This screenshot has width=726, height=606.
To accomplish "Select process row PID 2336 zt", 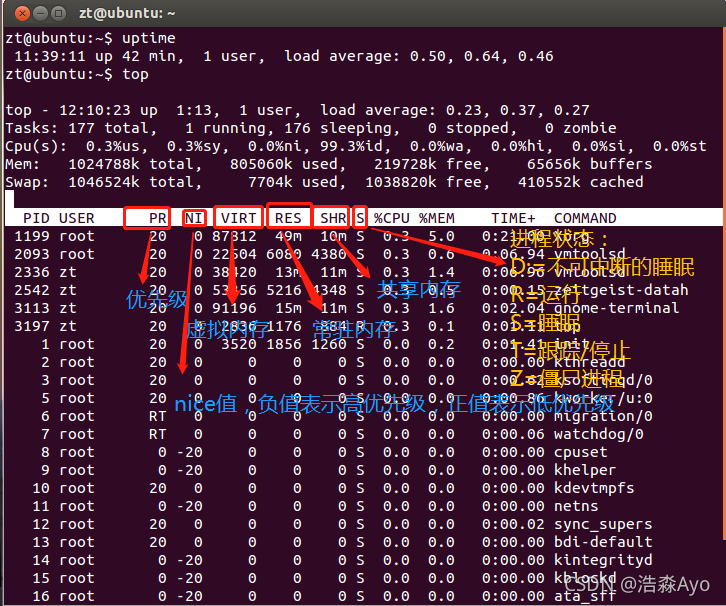I will [364, 272].
